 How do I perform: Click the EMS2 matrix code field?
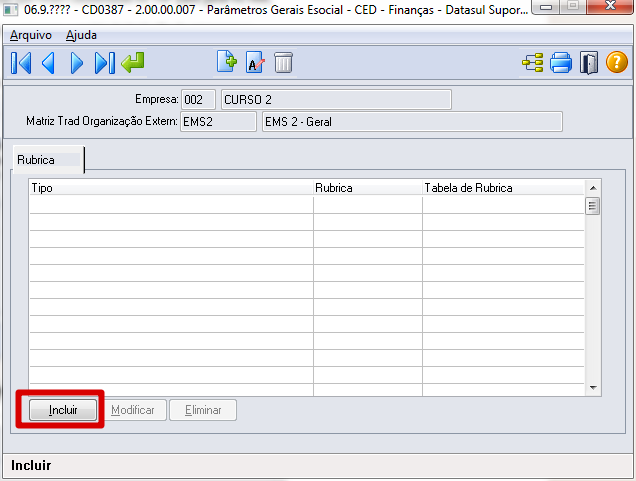218,122
